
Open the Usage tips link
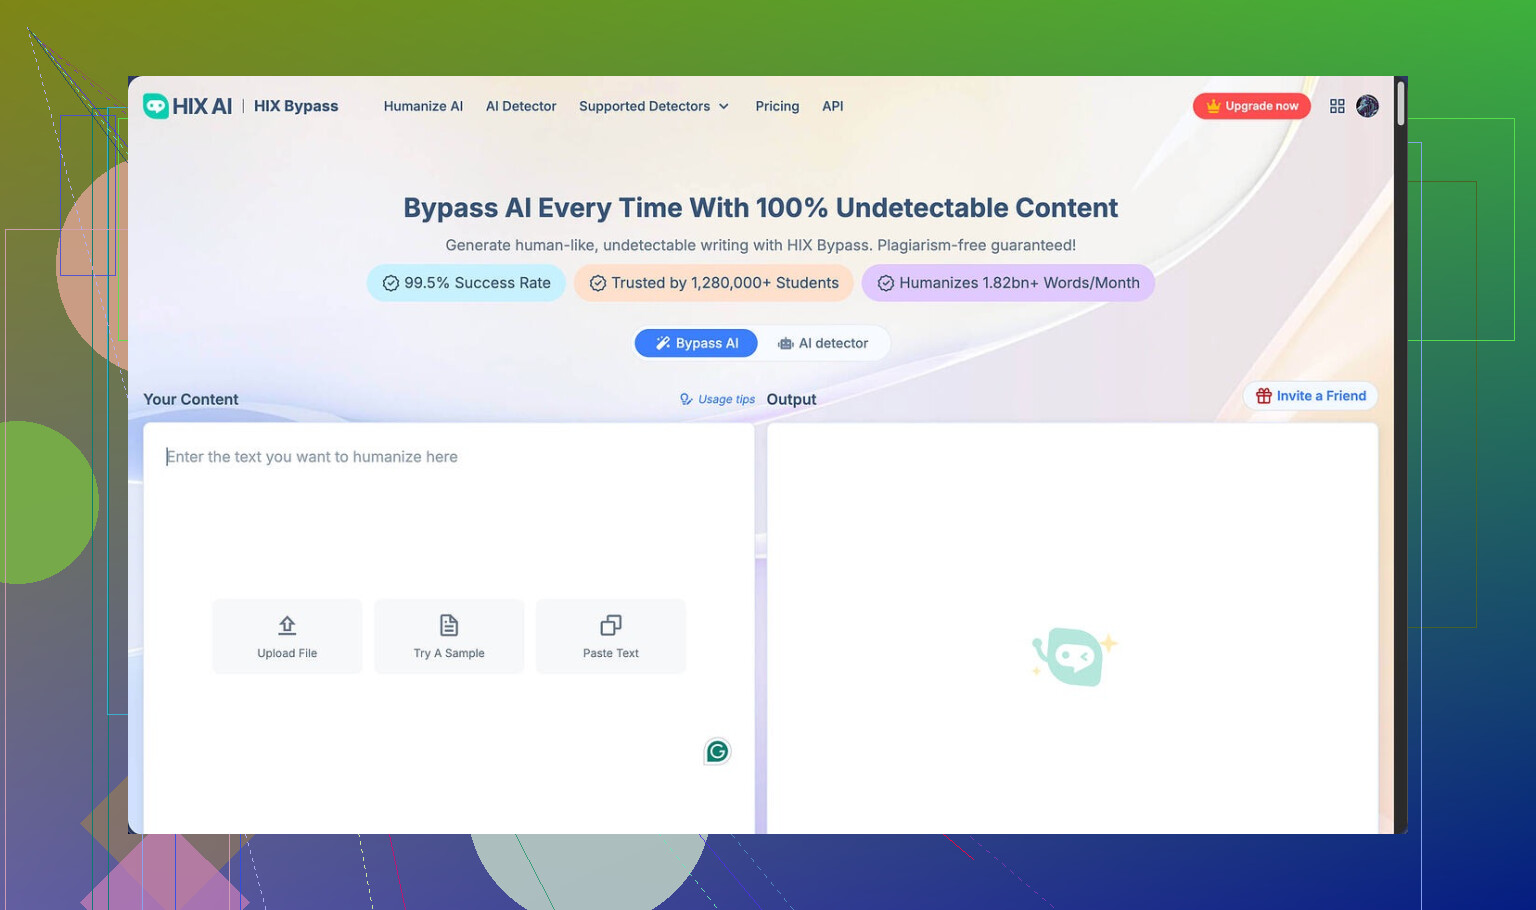[718, 399]
